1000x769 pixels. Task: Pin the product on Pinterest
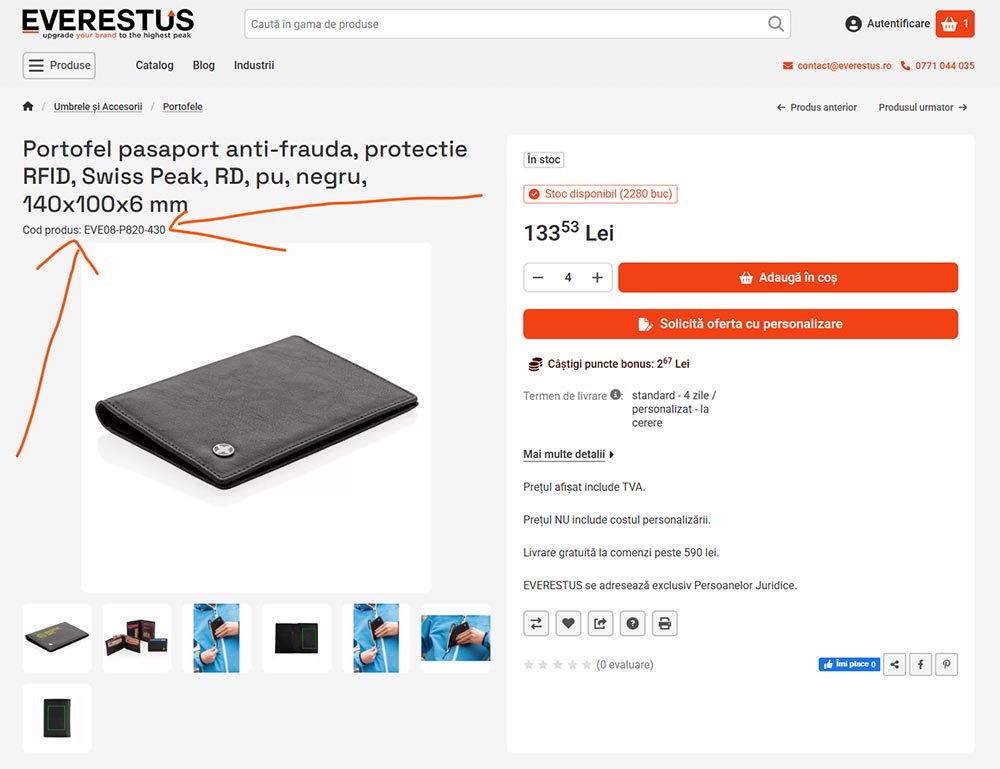coord(945,663)
